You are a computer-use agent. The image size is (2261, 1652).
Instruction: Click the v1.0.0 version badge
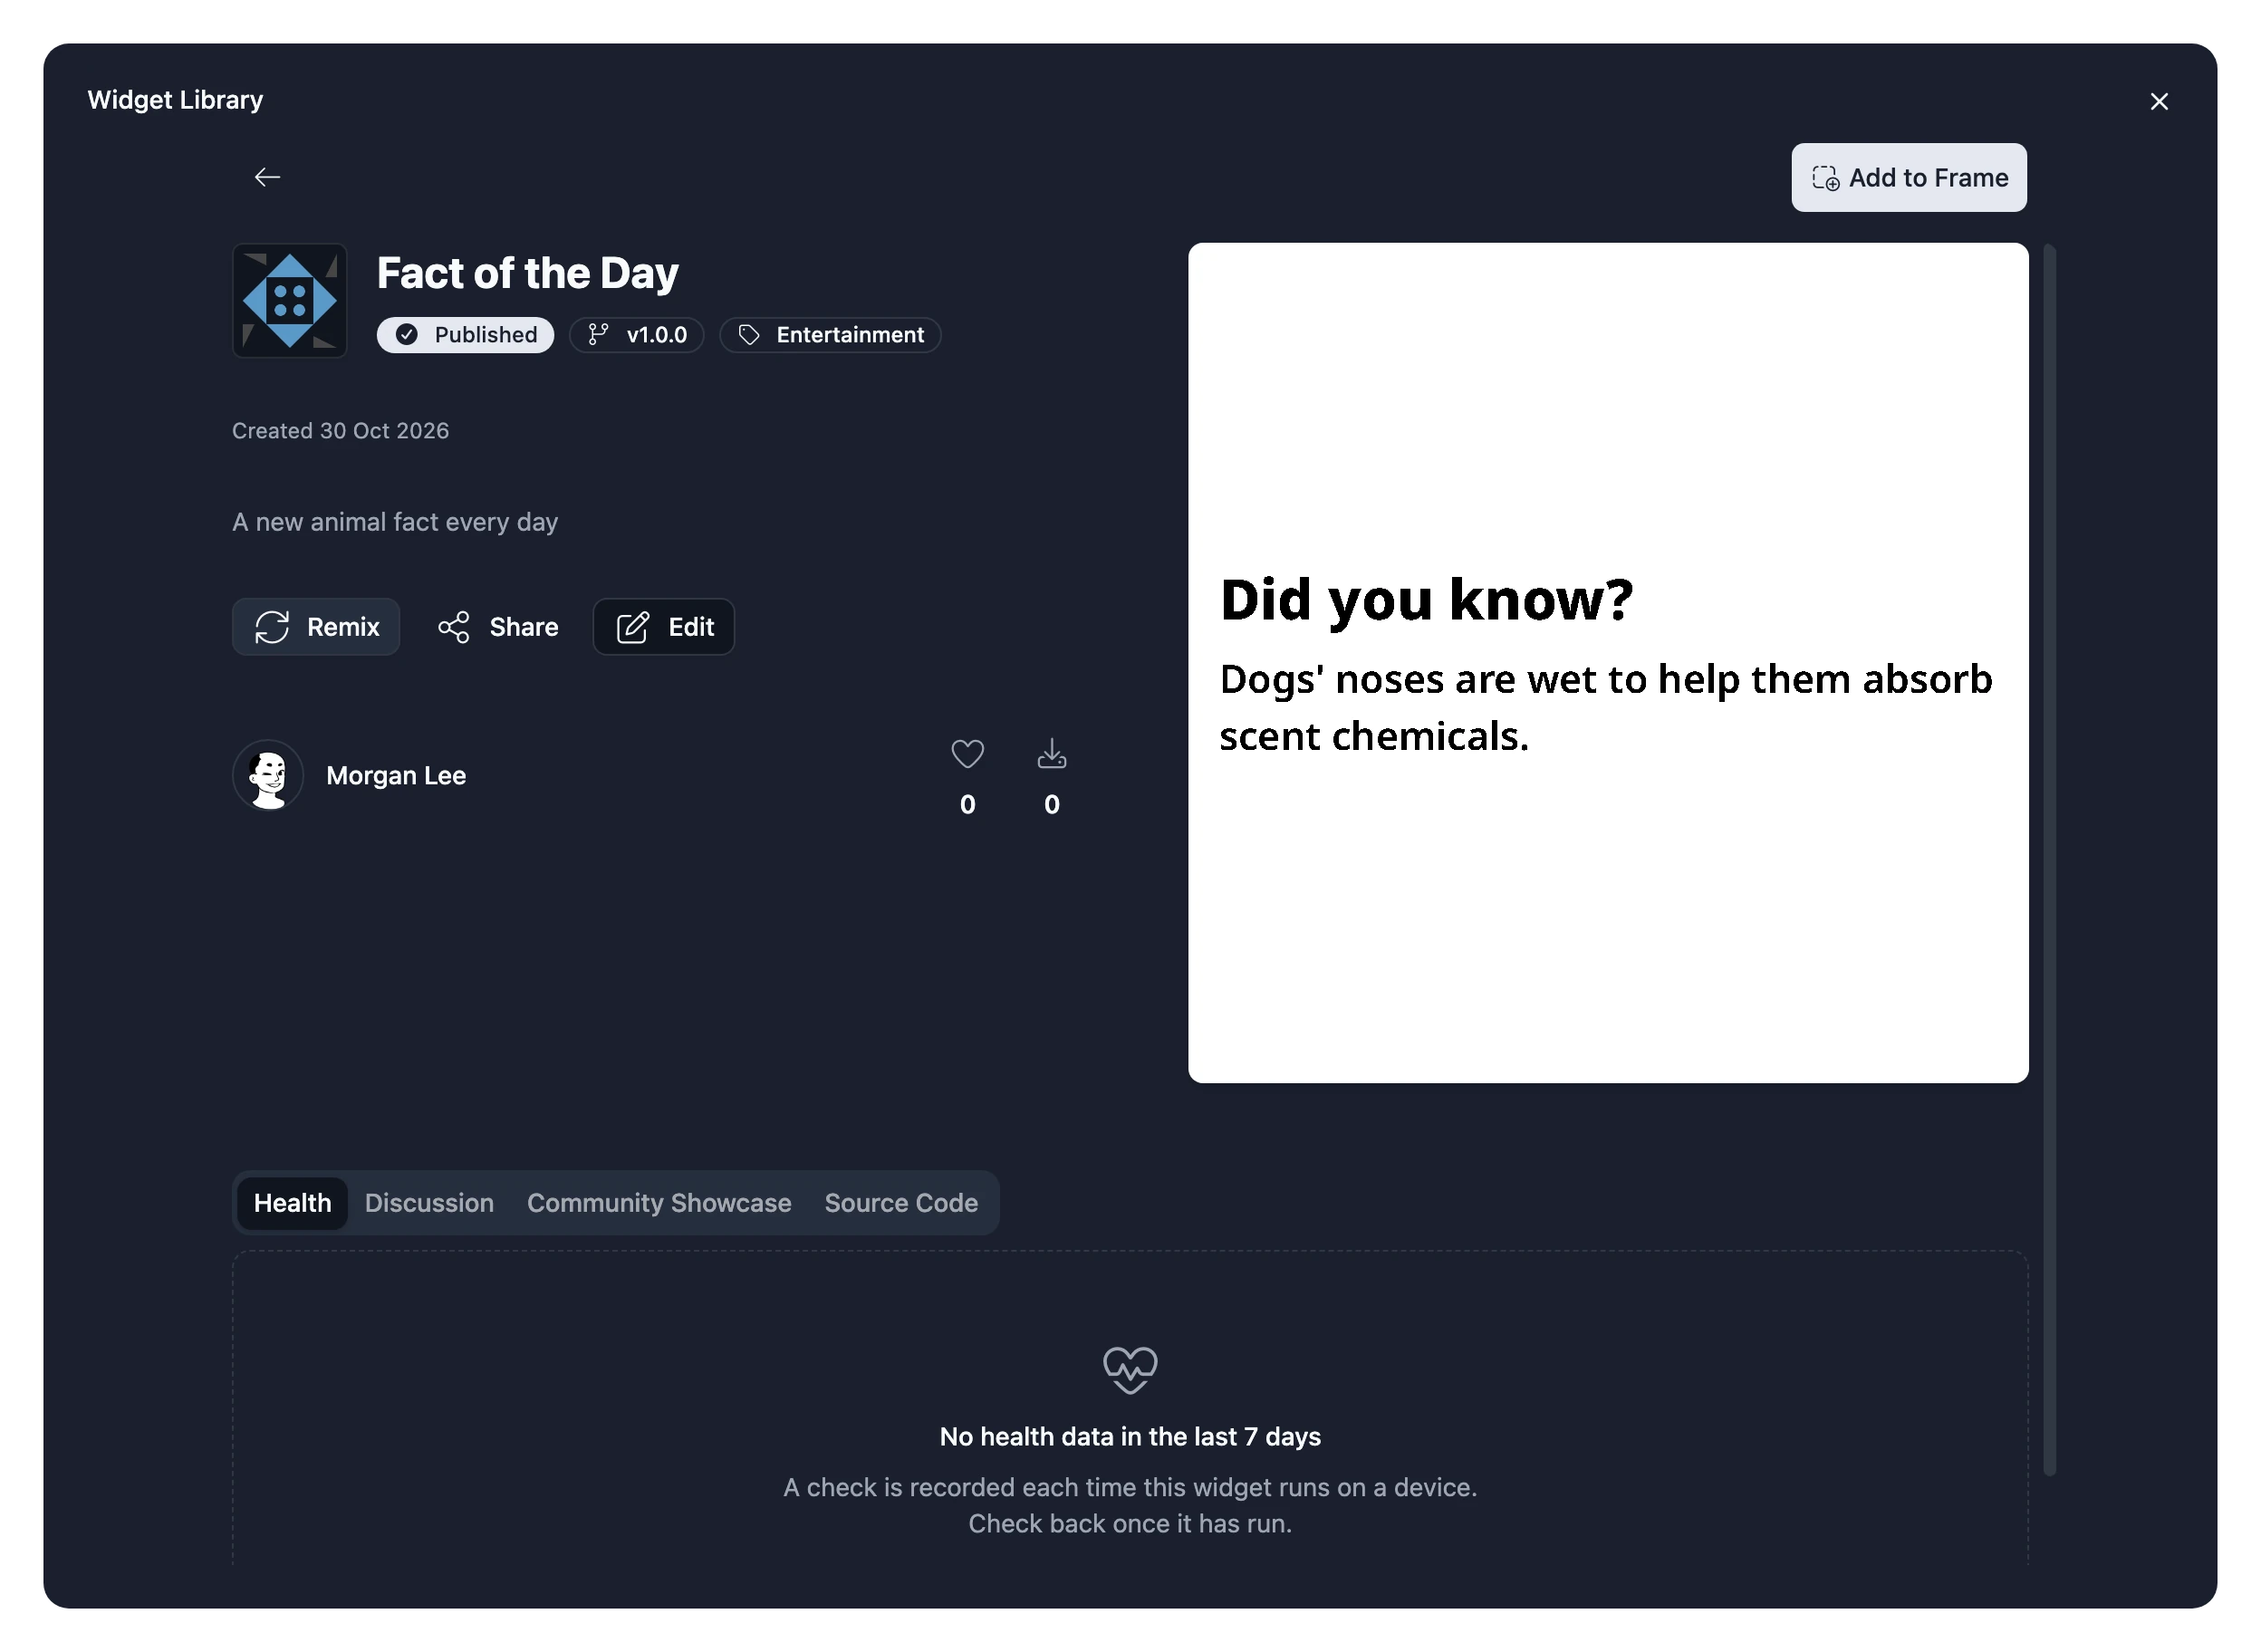tap(636, 335)
